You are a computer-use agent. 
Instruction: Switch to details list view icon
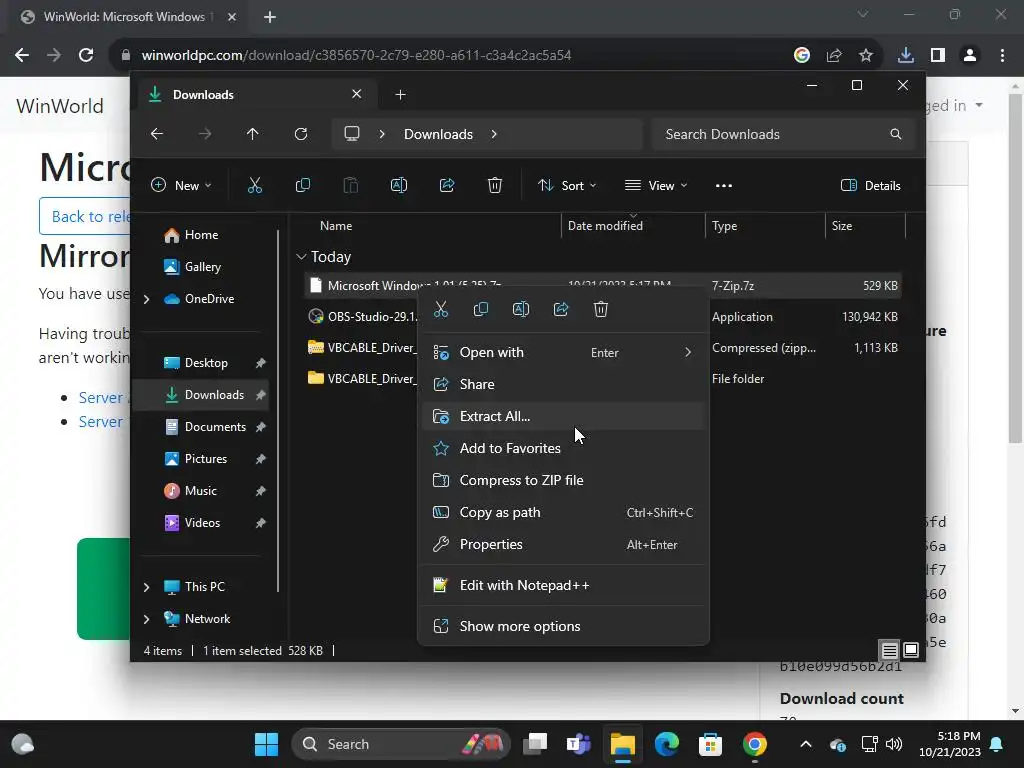(x=889, y=650)
